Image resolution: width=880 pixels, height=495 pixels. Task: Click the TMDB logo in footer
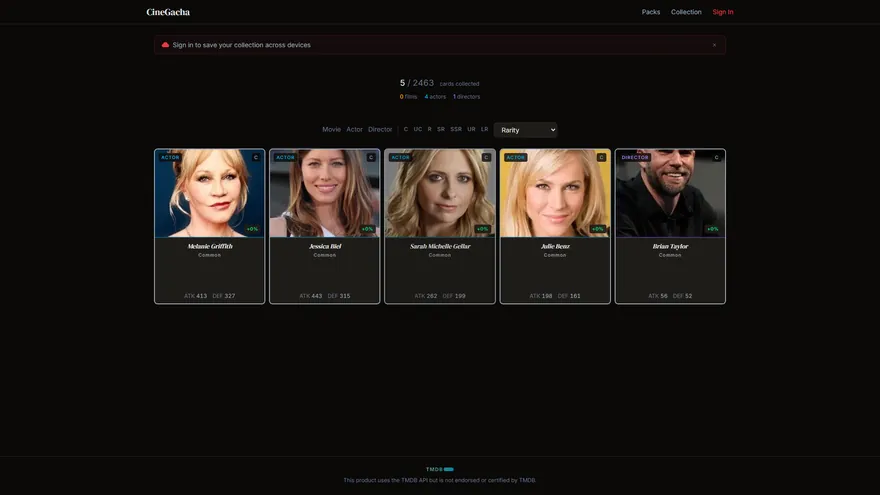click(x=439, y=469)
